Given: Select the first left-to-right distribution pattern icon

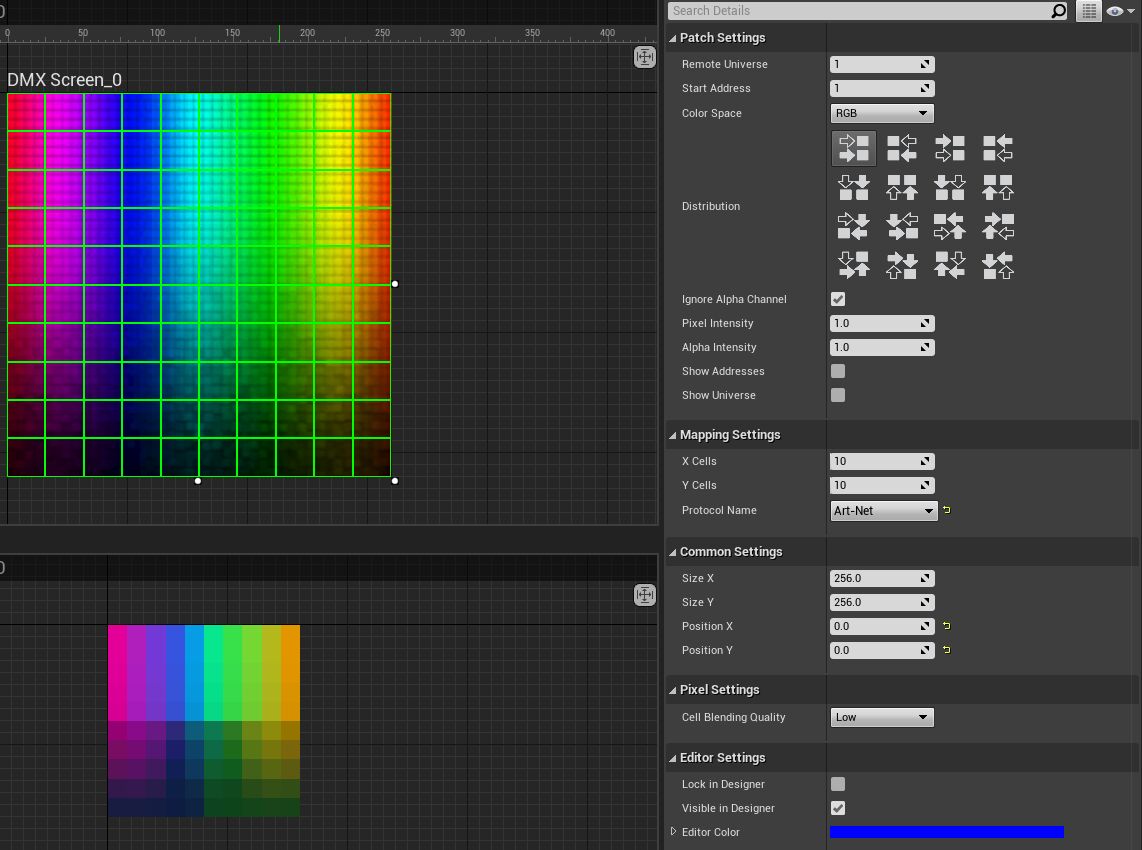Looking at the screenshot, I should coord(853,148).
